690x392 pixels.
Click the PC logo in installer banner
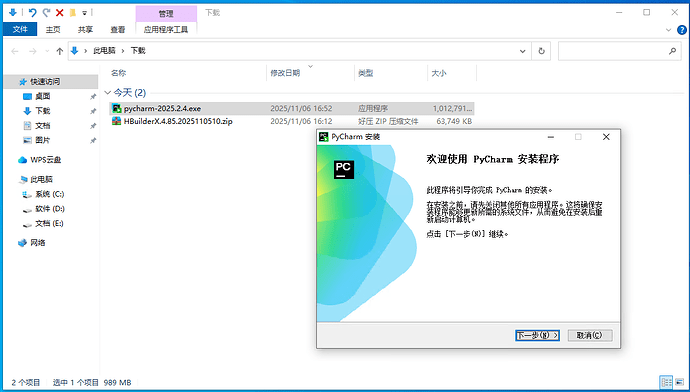(x=344, y=169)
